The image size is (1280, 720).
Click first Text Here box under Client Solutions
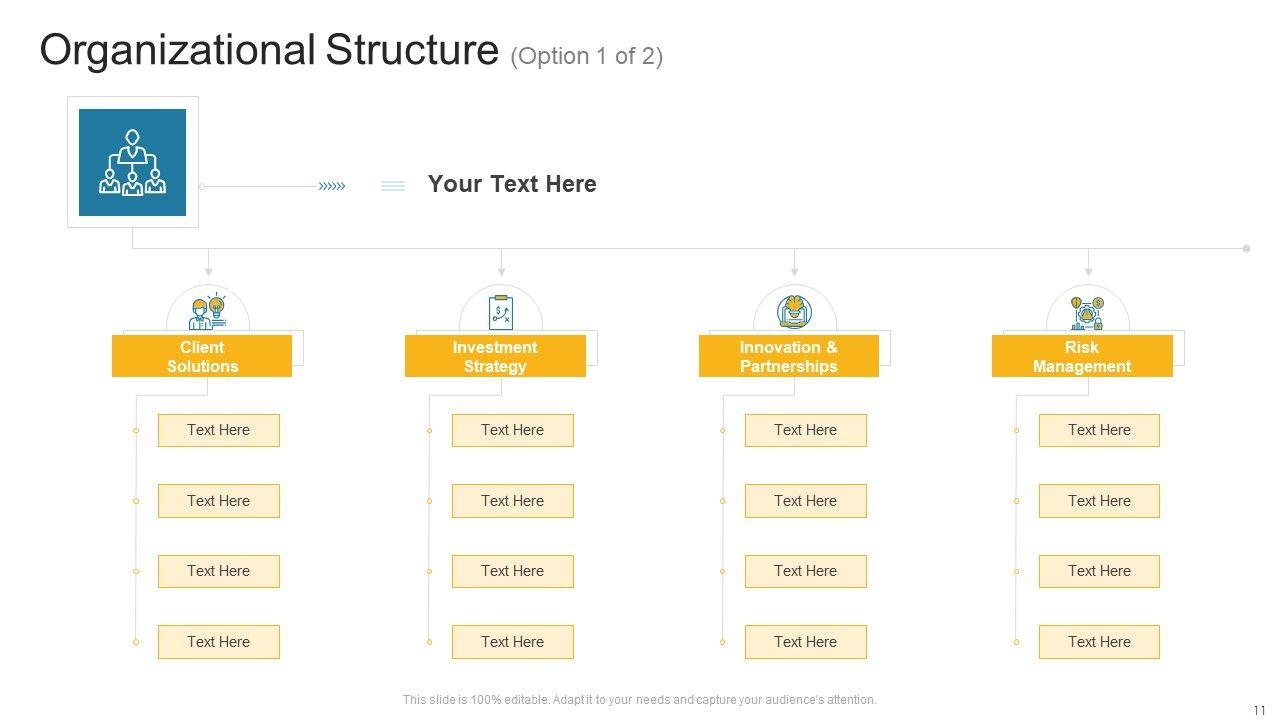click(218, 430)
